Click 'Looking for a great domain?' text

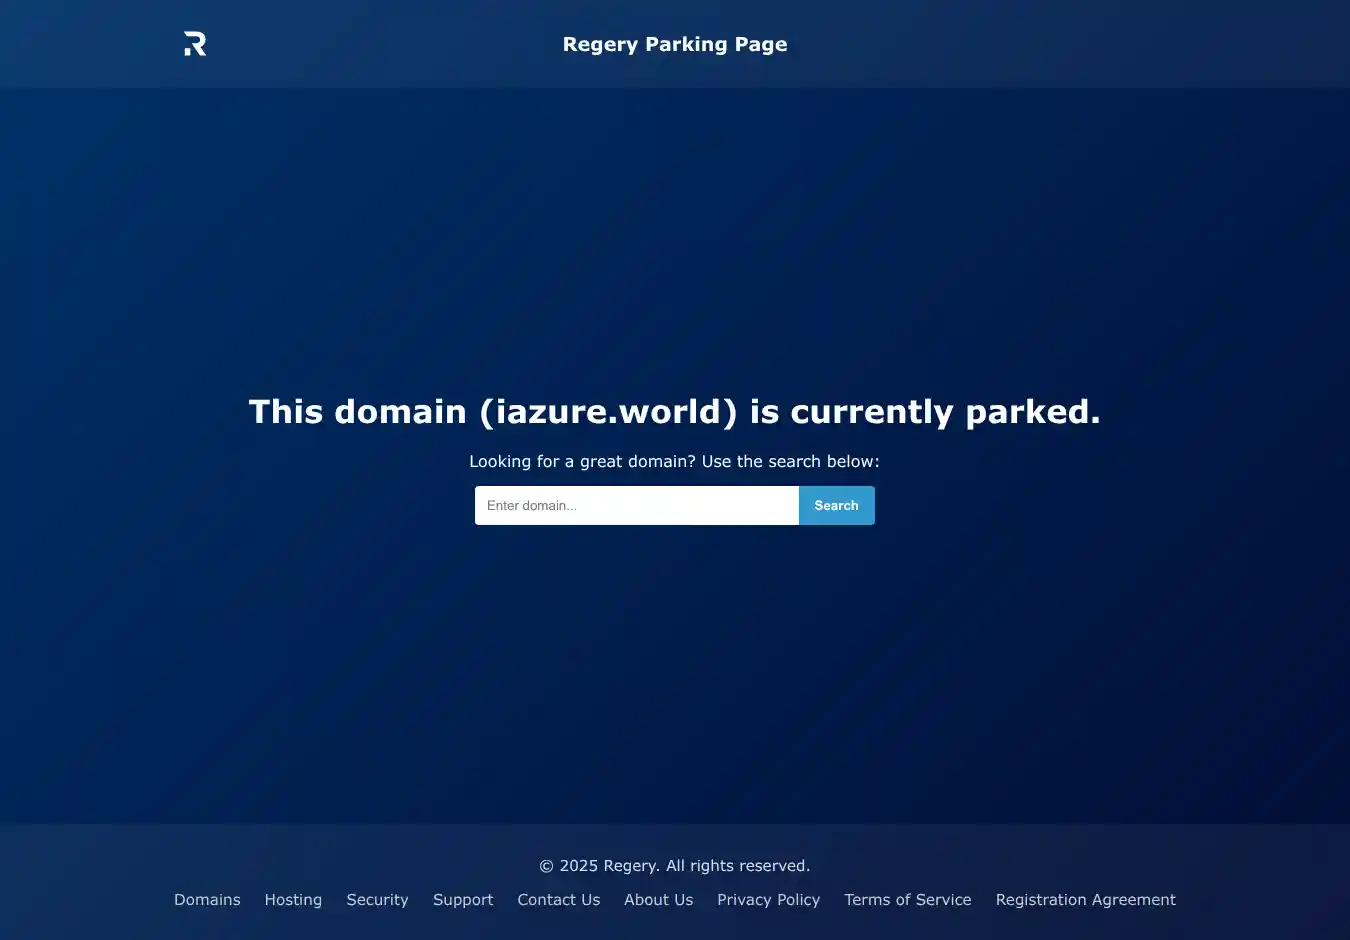tap(583, 461)
